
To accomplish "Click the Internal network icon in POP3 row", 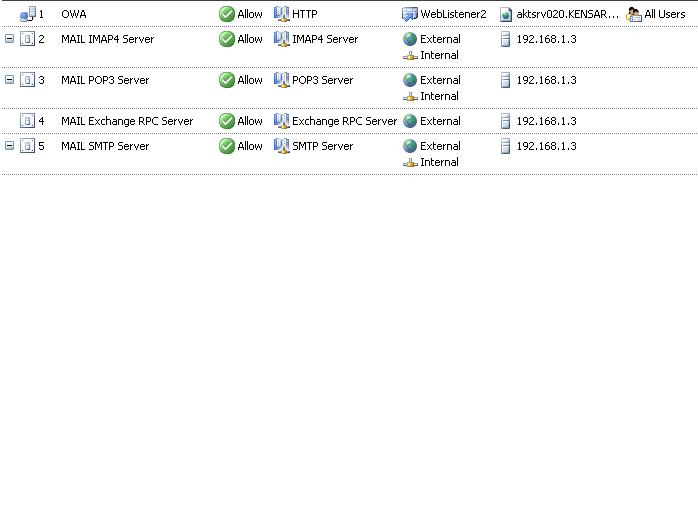I will [410, 97].
